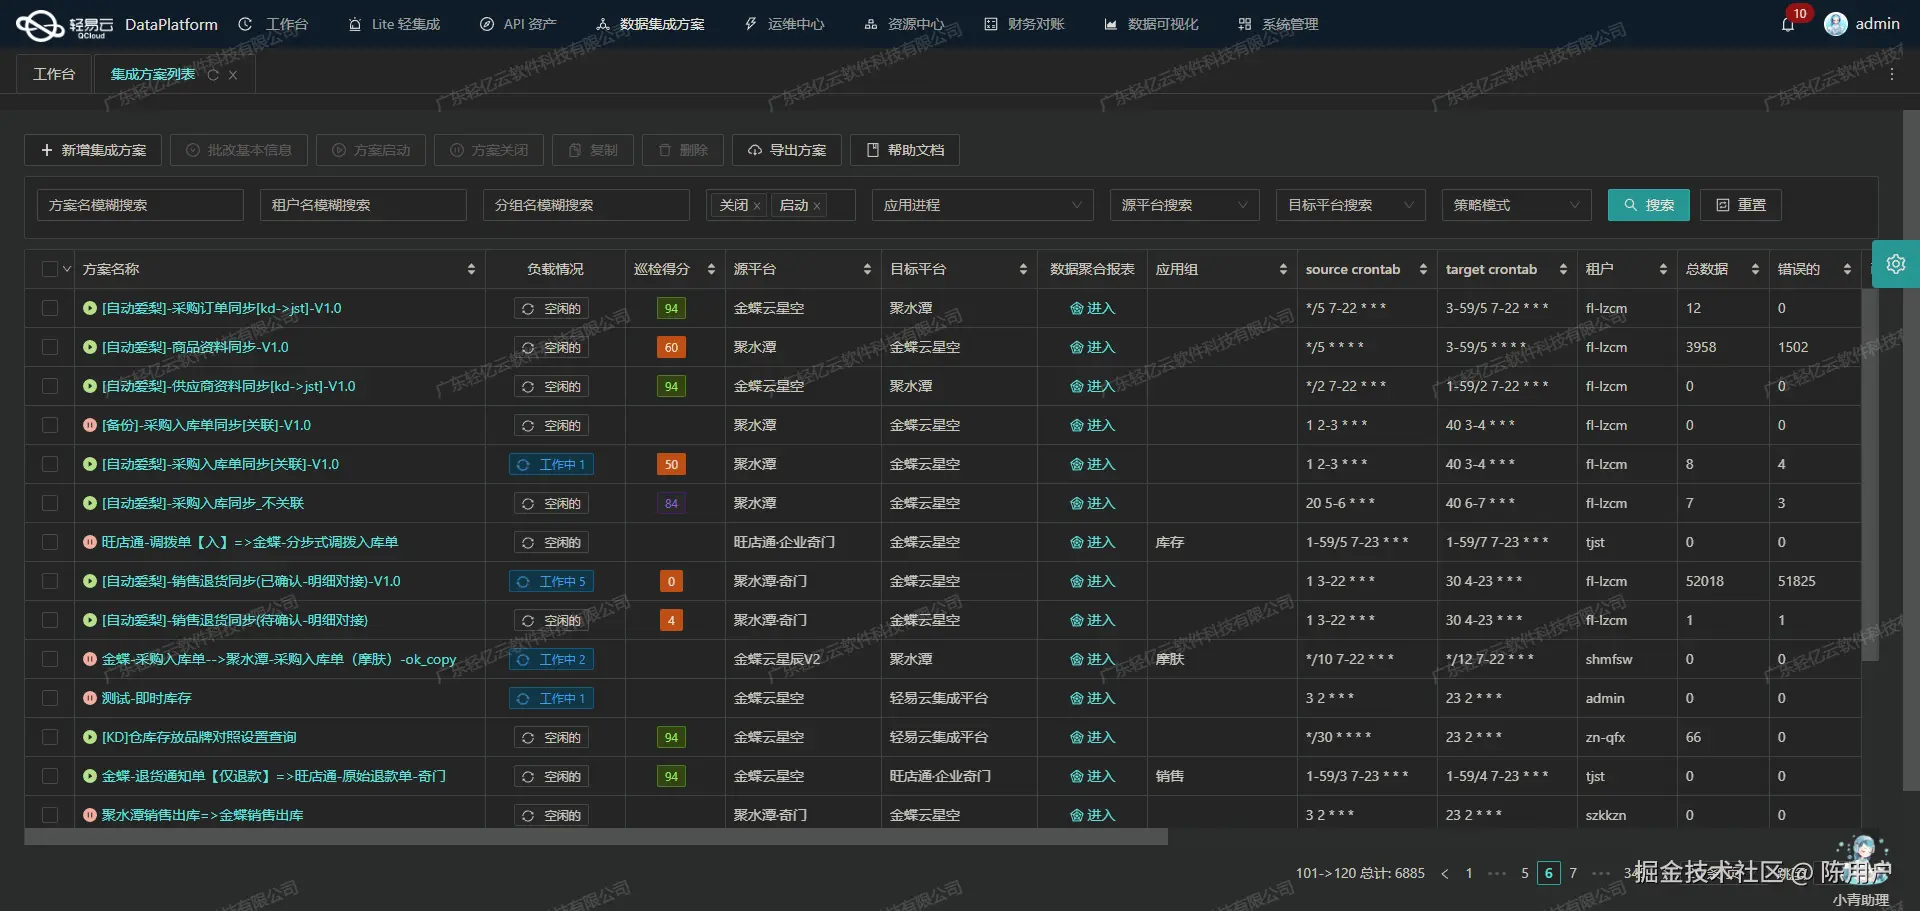This screenshot has width=1920, height=911.
Task: Check the 采购订单同步[kd->jst]-V1.0 row checkbox
Action: tap(50, 308)
